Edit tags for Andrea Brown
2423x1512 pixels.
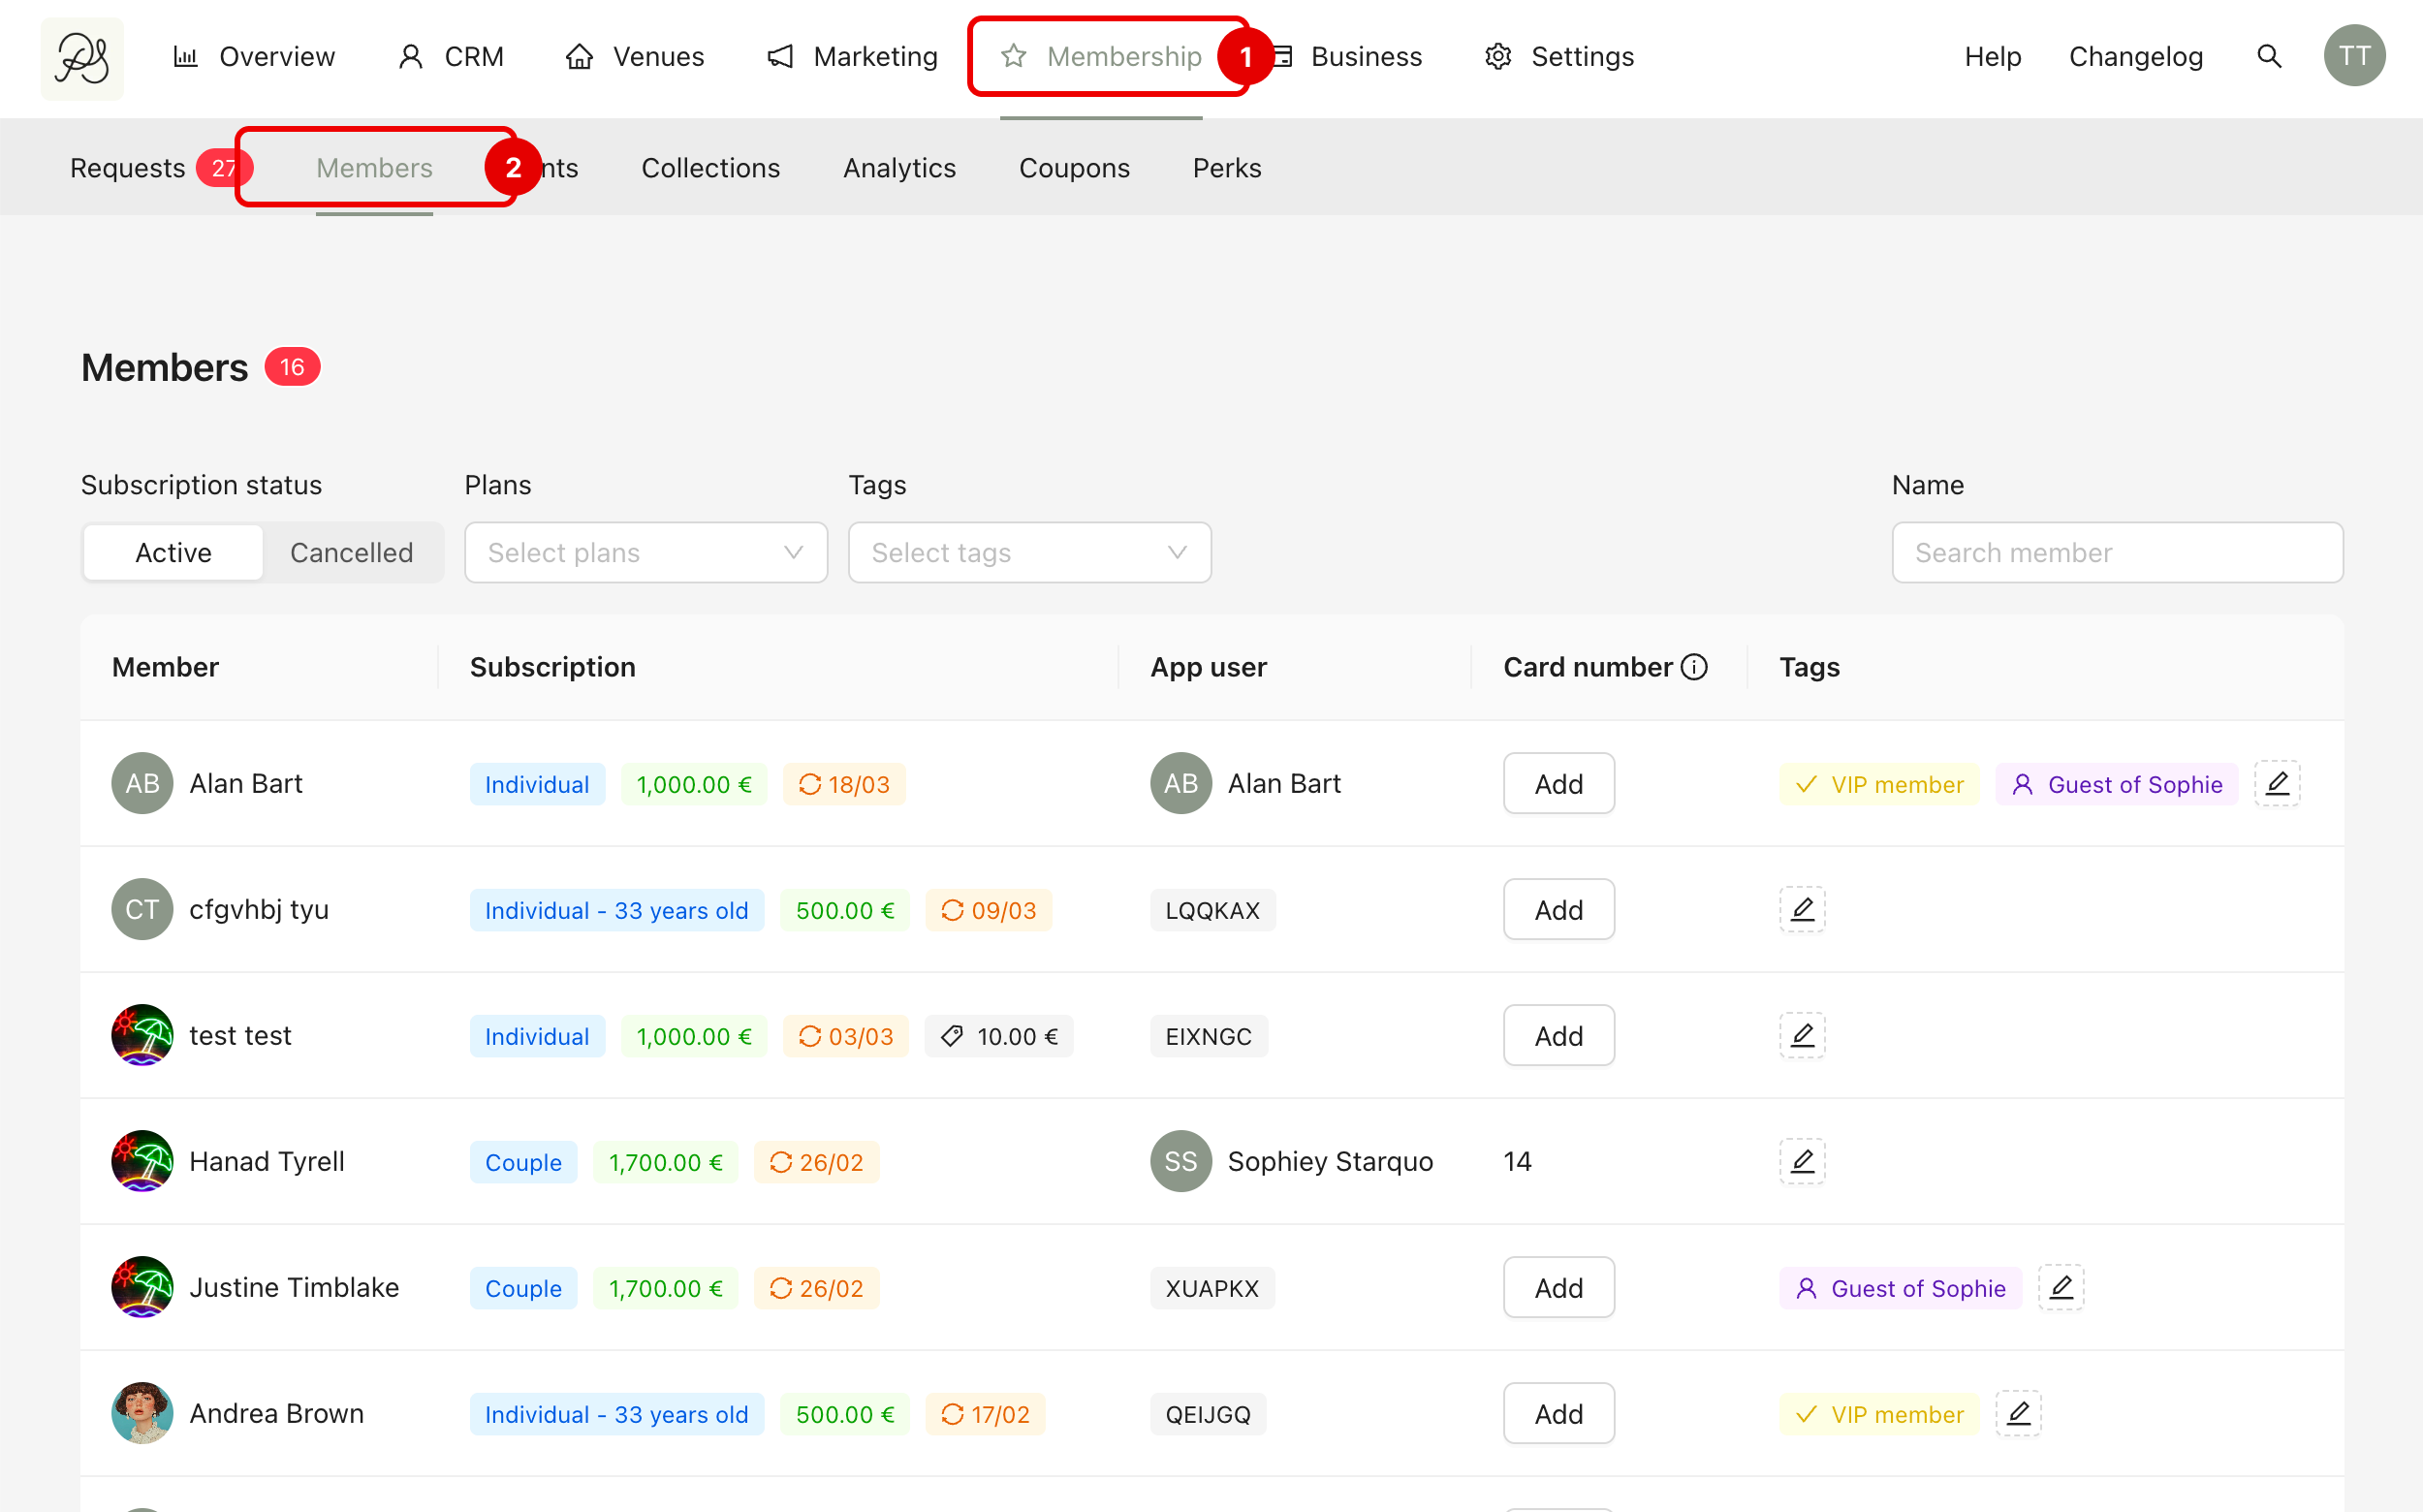click(x=2018, y=1413)
